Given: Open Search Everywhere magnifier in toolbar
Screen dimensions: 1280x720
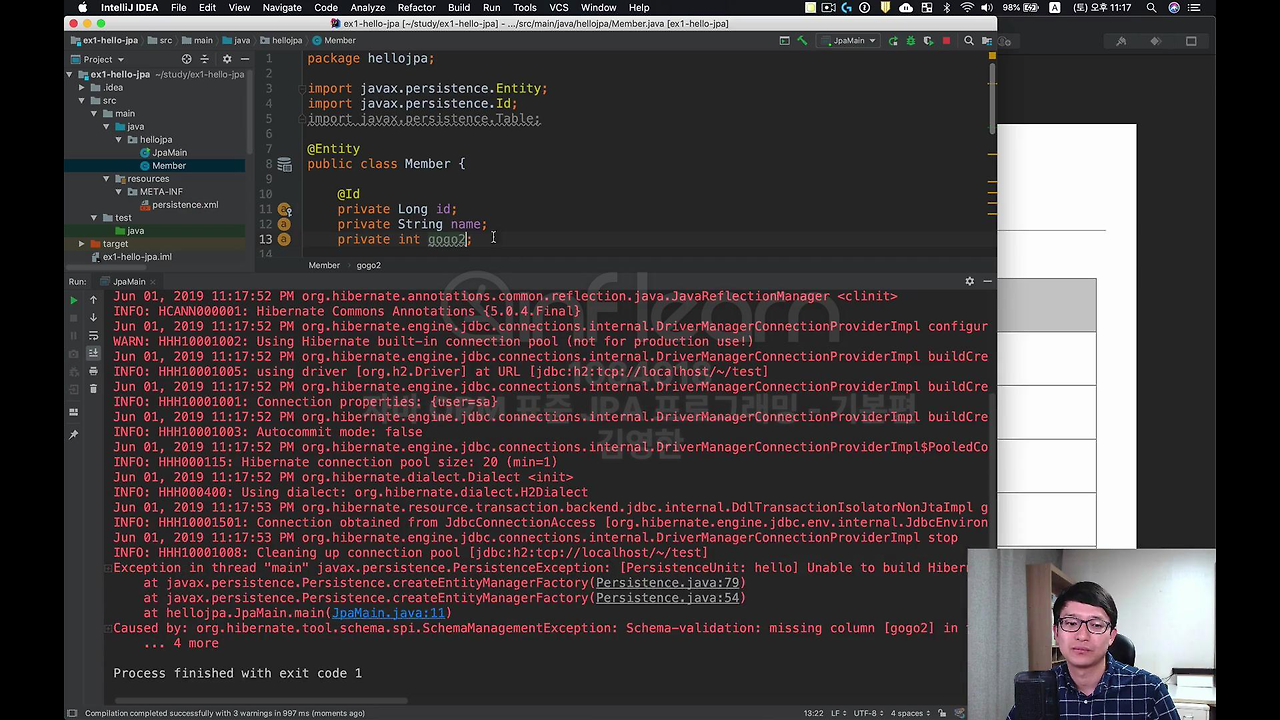Looking at the screenshot, I should click(x=968, y=41).
